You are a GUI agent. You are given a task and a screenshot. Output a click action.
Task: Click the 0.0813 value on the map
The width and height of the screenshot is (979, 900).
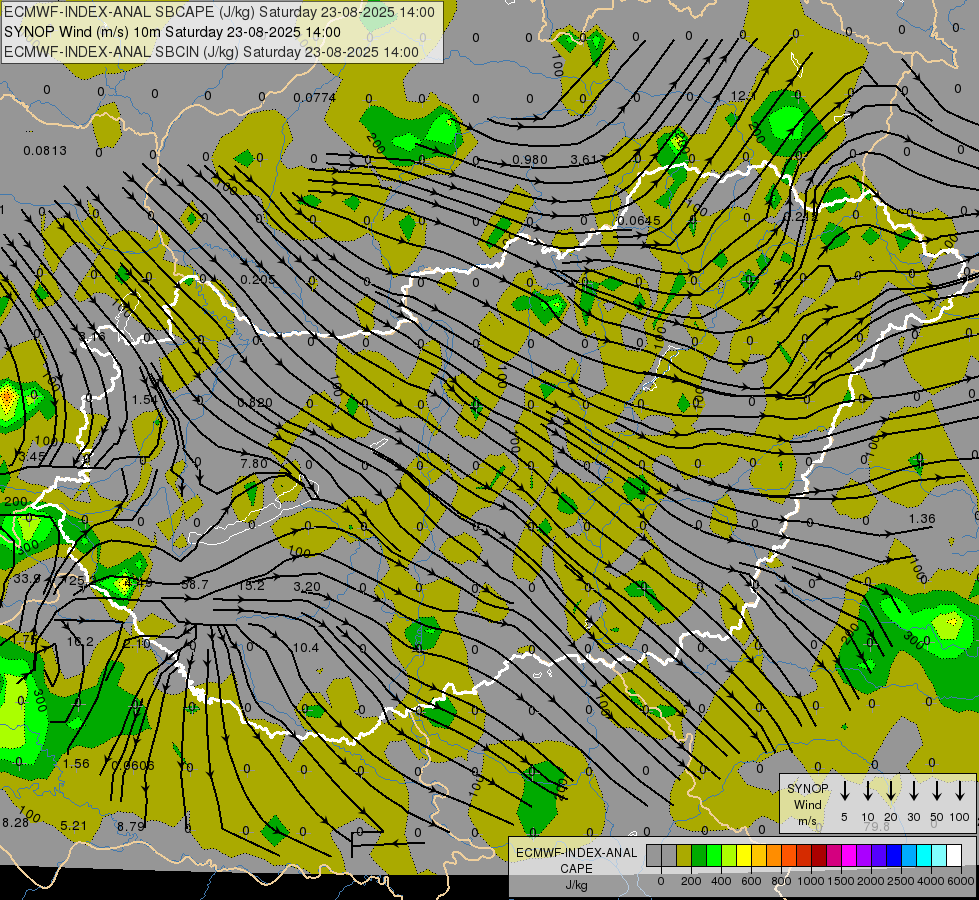click(45, 151)
